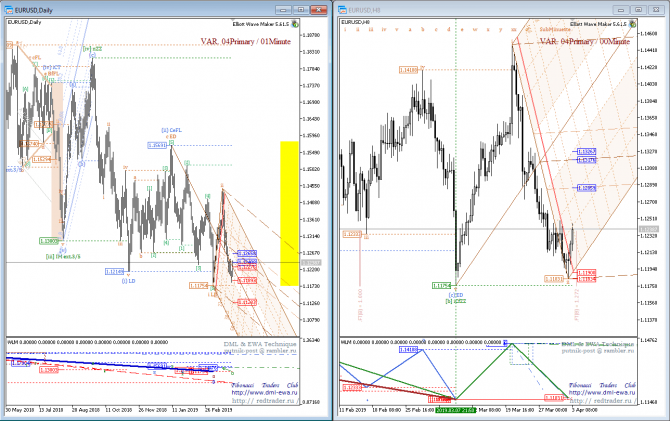Viewport: 670px width, 421px height.
Task: Click the '[iv] nZZ' wave label in Daily chart
Action: point(93,49)
